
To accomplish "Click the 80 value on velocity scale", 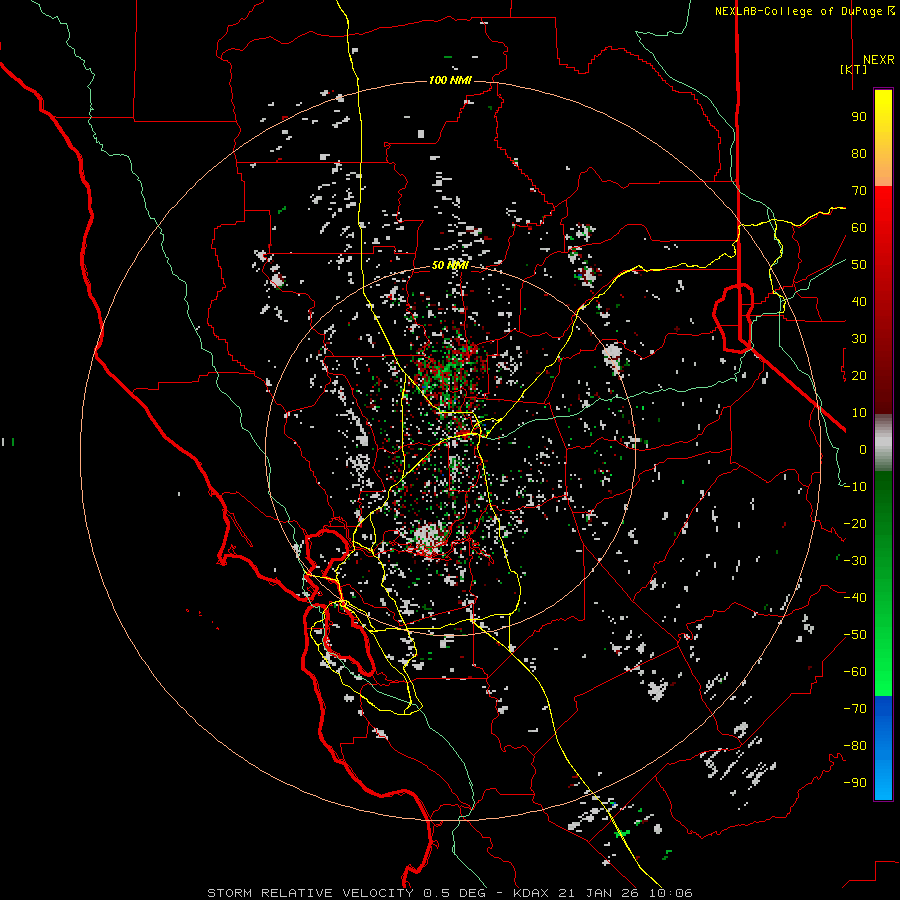I will (x=859, y=154).
